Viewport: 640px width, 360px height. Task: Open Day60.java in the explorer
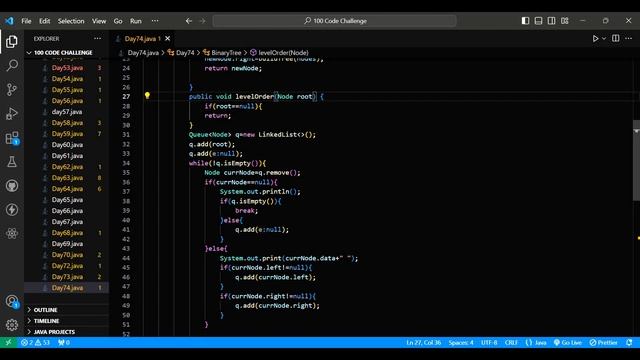[67, 145]
